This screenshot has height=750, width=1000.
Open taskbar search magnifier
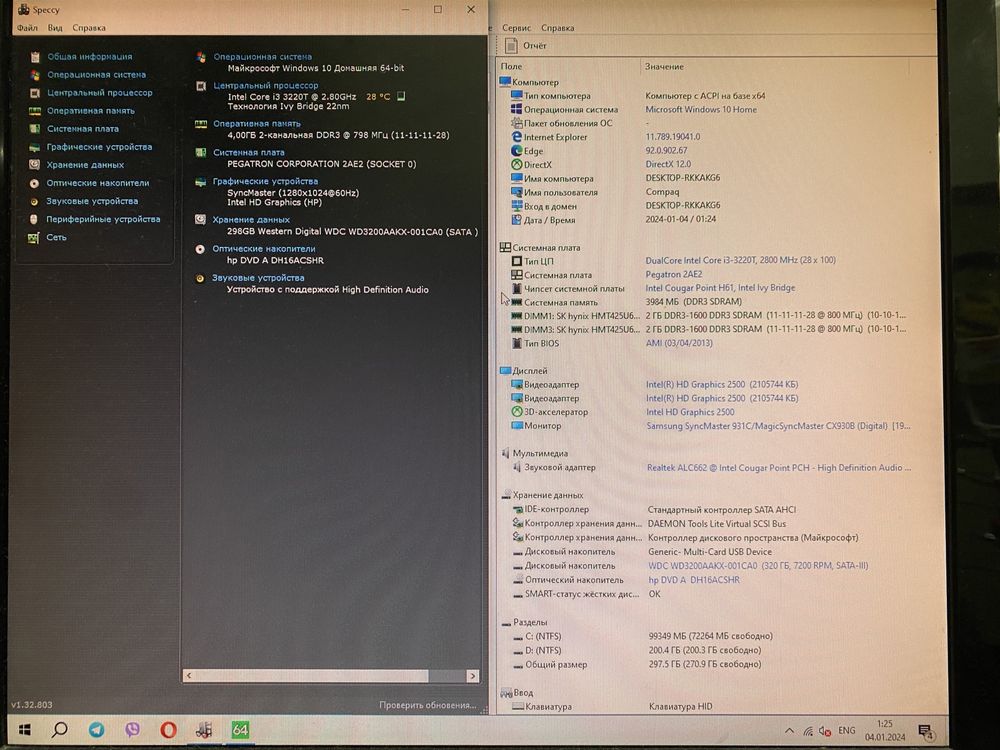pyautogui.click(x=60, y=729)
